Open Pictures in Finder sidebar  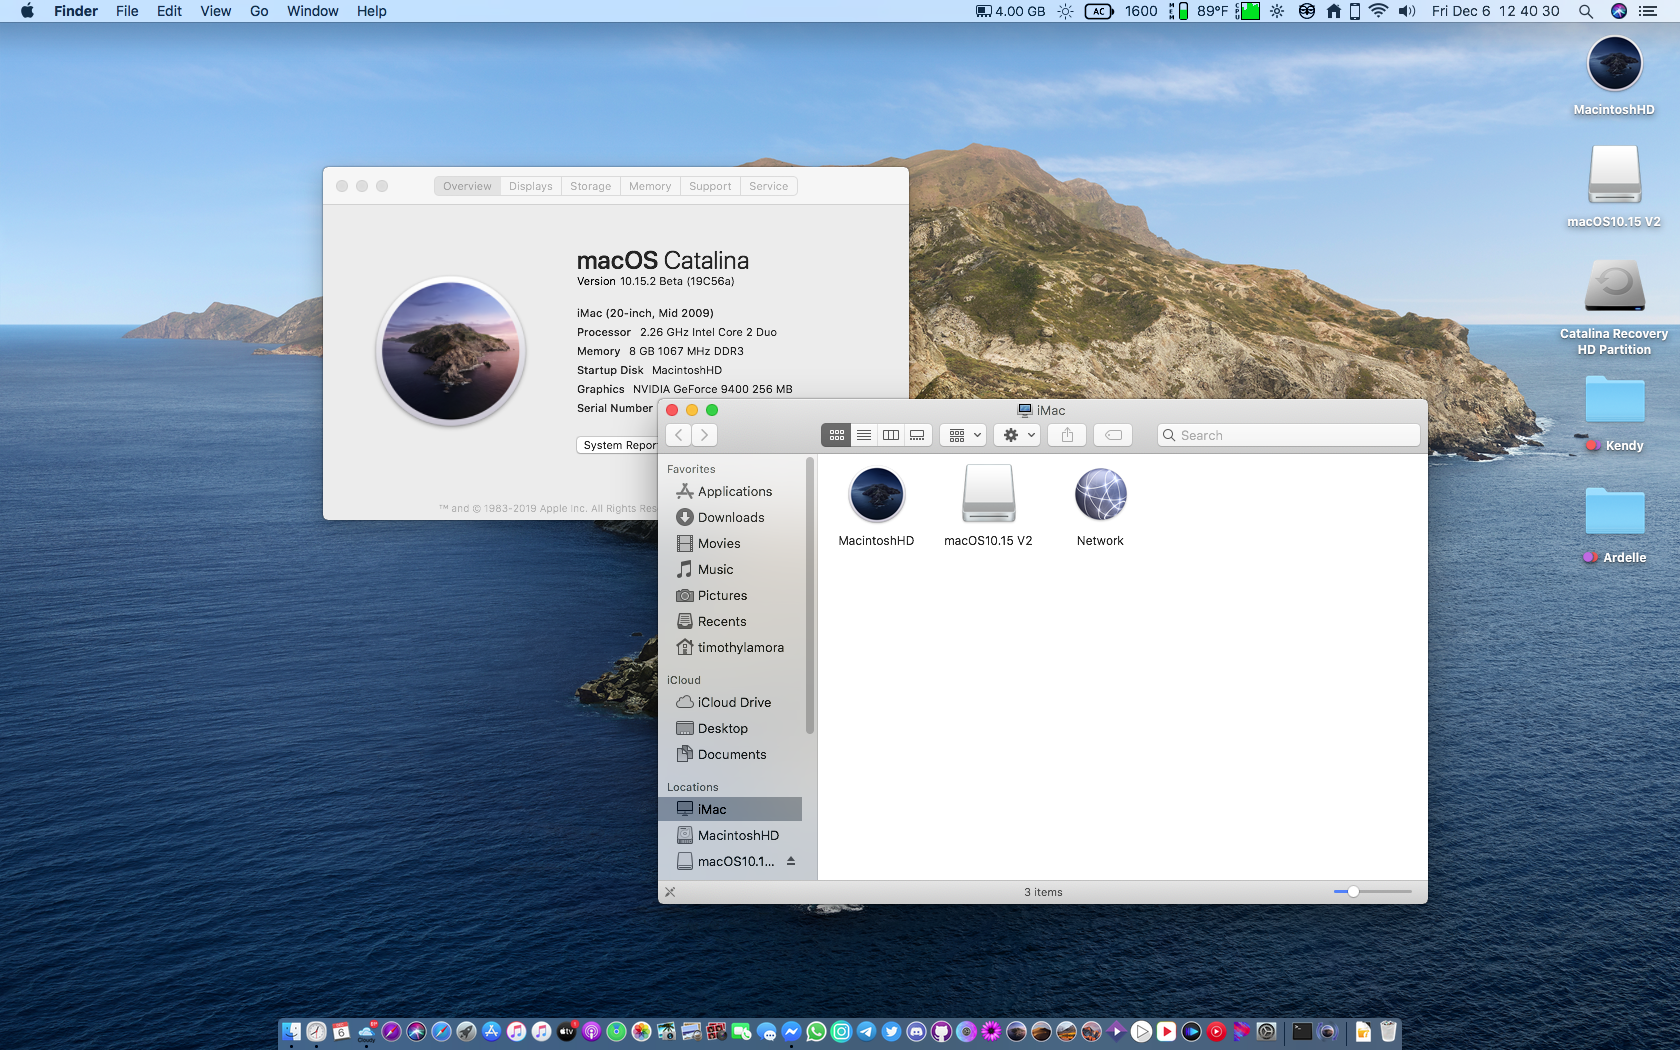(712, 595)
